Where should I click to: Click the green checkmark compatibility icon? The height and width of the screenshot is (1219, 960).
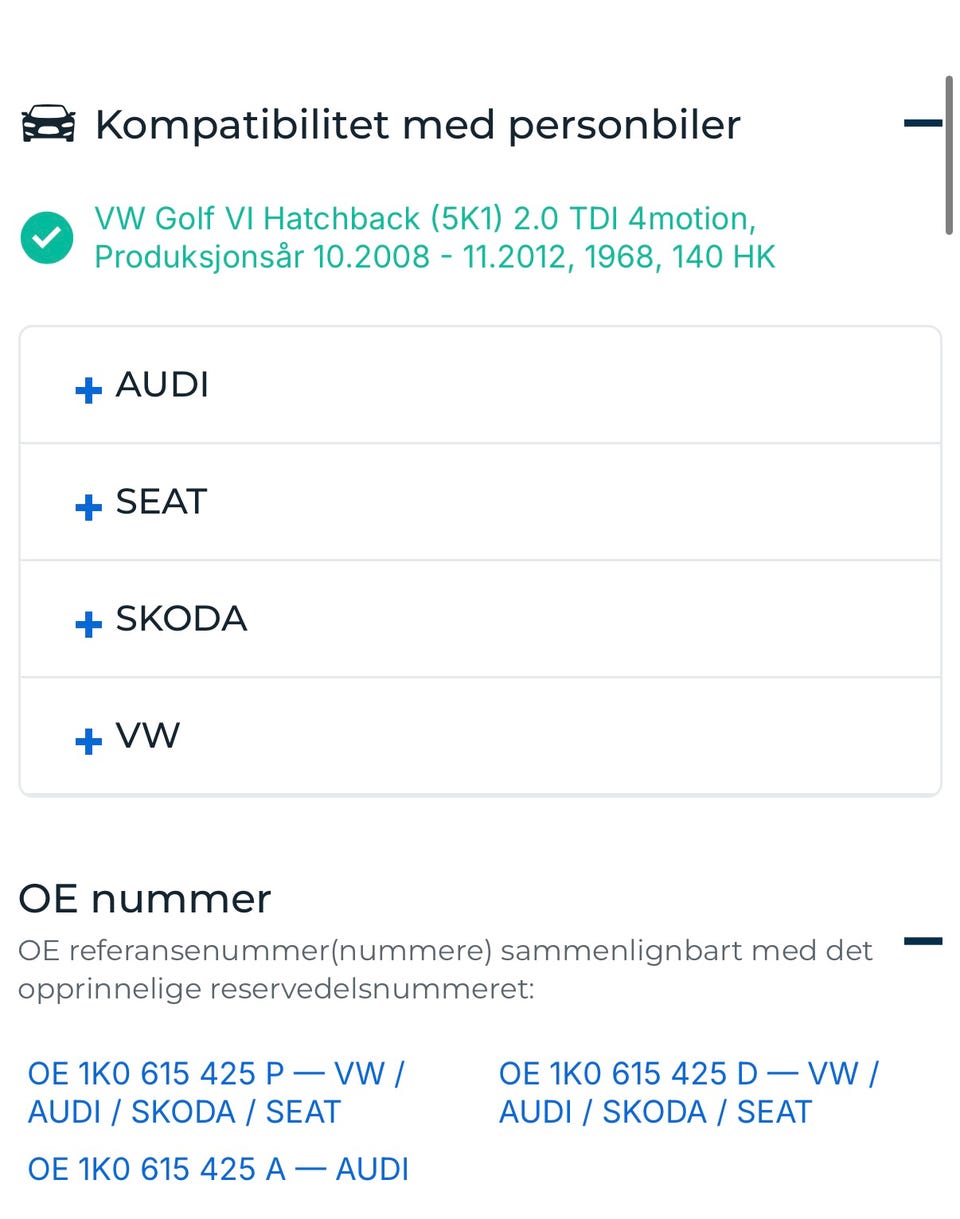[x=47, y=238]
